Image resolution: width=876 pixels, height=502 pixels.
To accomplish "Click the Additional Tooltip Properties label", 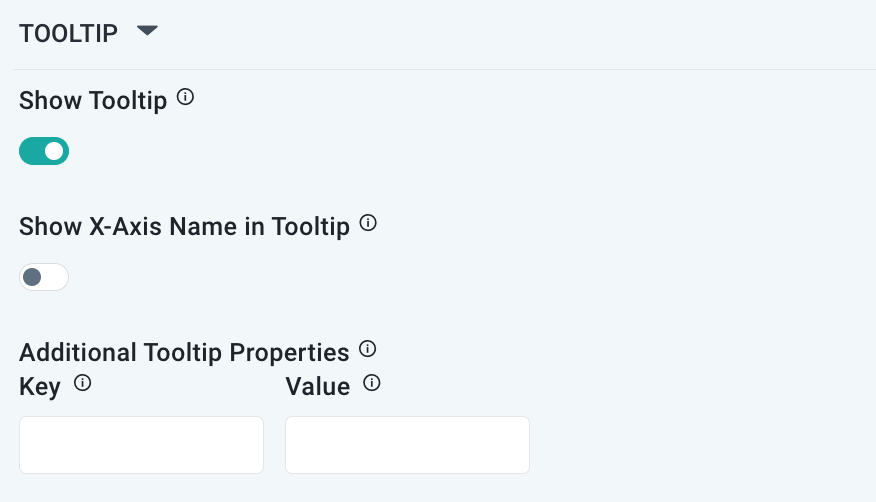I will [184, 352].
